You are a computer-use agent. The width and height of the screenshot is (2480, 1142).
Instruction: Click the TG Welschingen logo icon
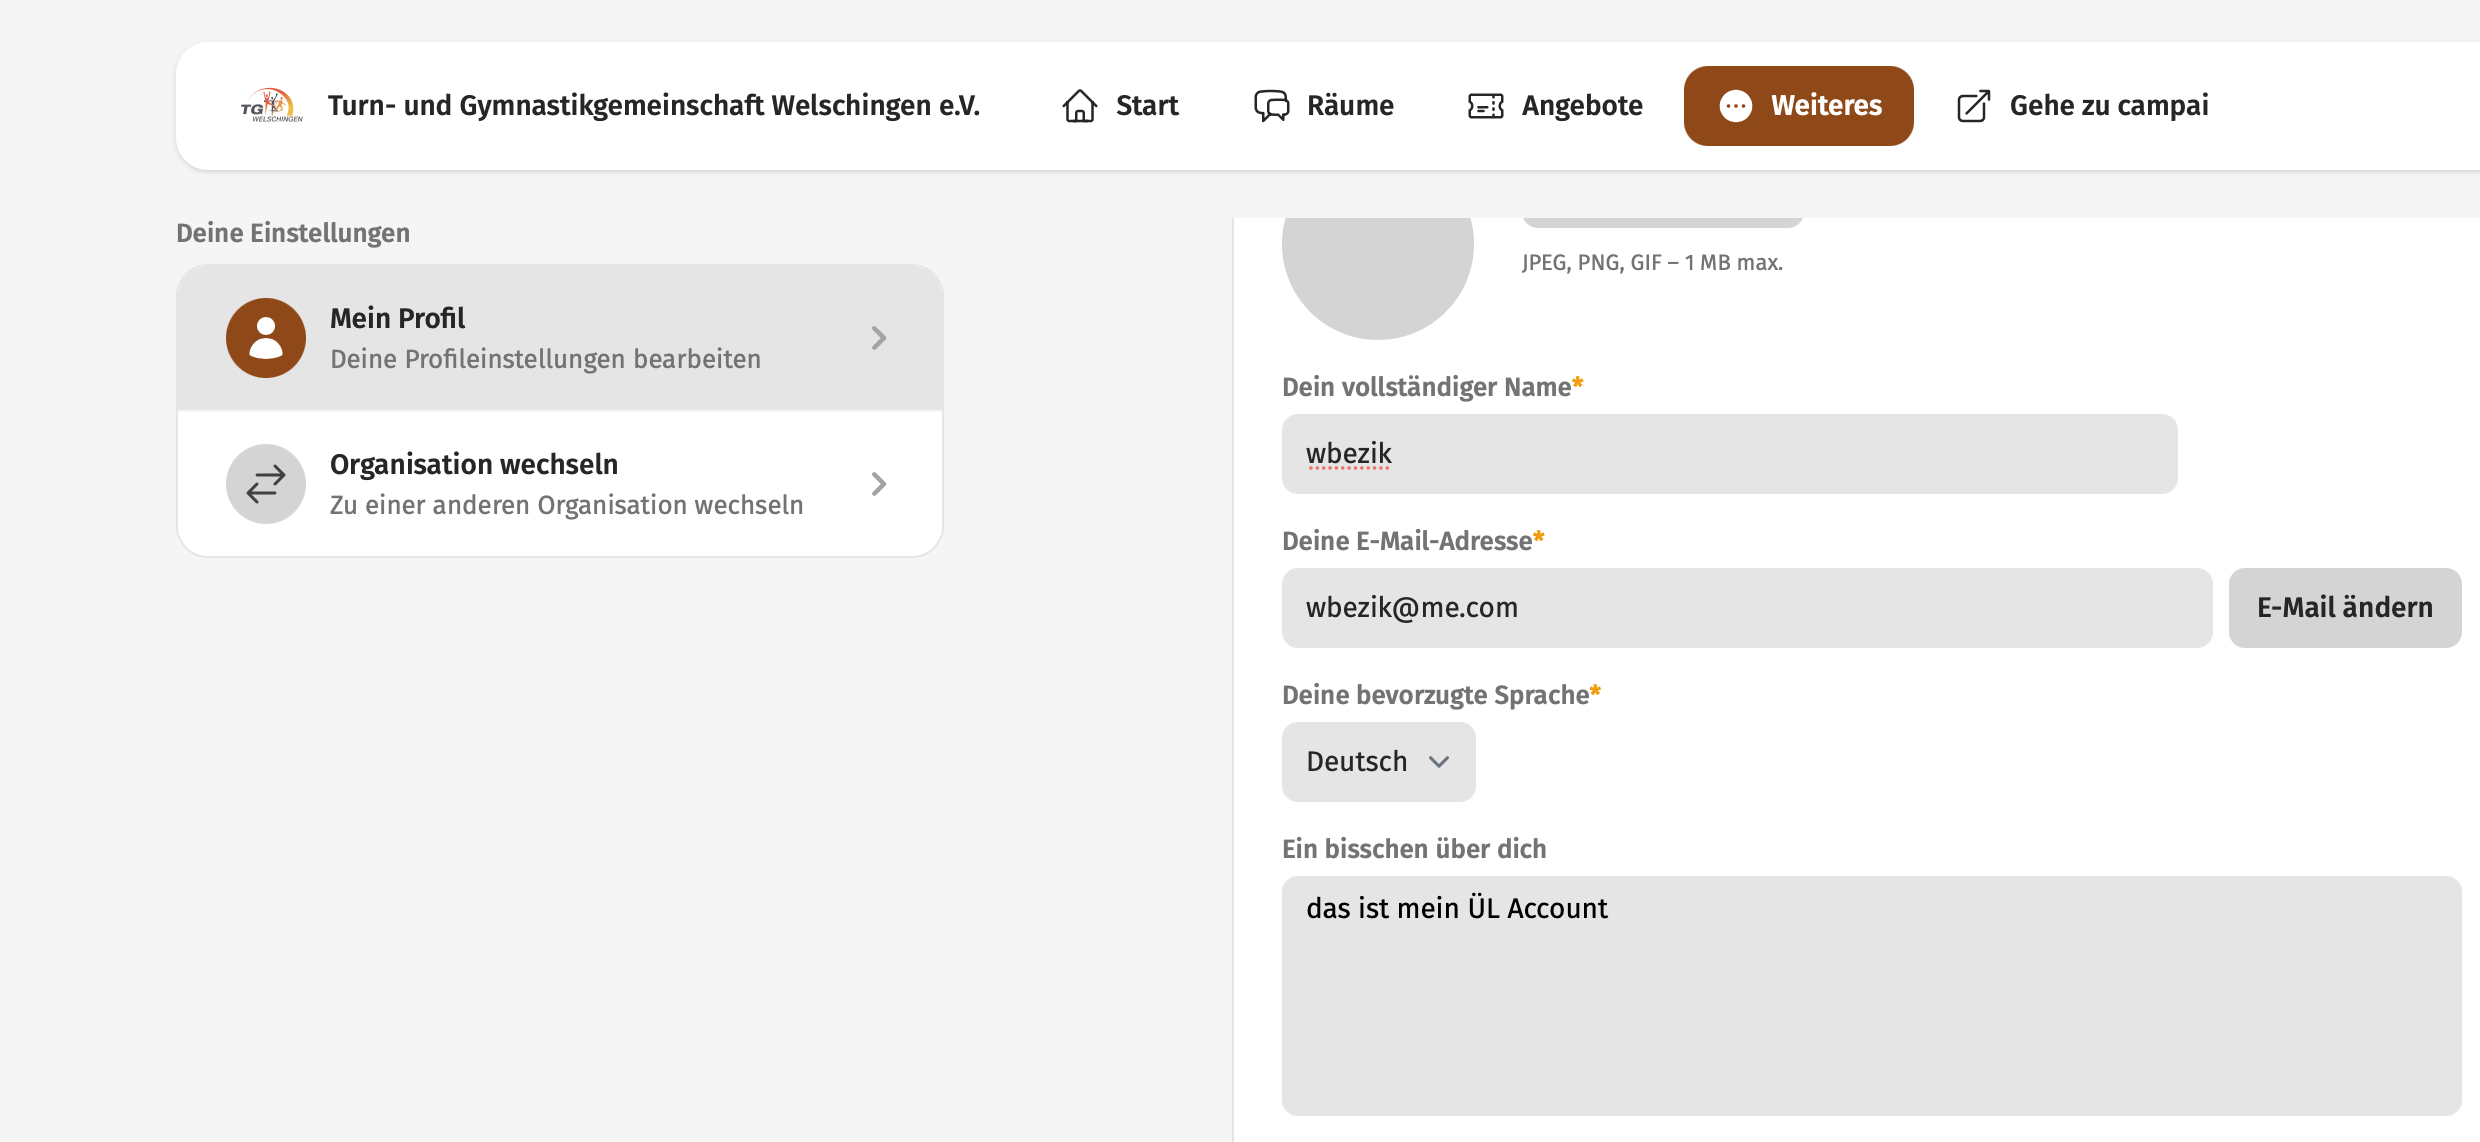click(271, 105)
